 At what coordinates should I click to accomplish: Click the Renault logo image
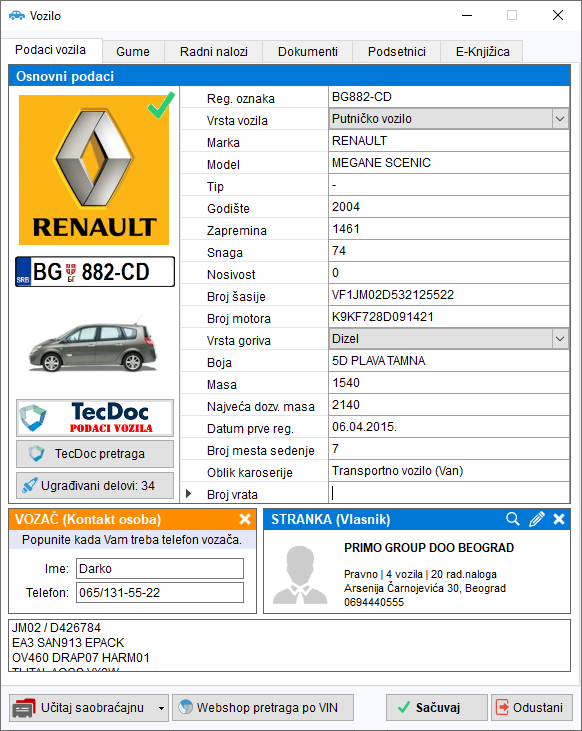pos(94,170)
